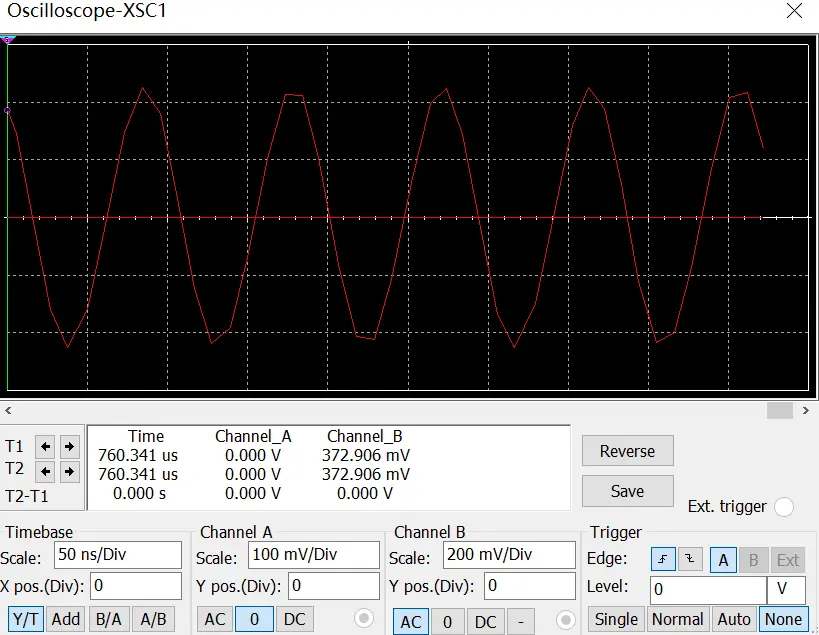Move cursor T1 left with arrow
The height and width of the screenshot is (635, 819).
(45, 446)
